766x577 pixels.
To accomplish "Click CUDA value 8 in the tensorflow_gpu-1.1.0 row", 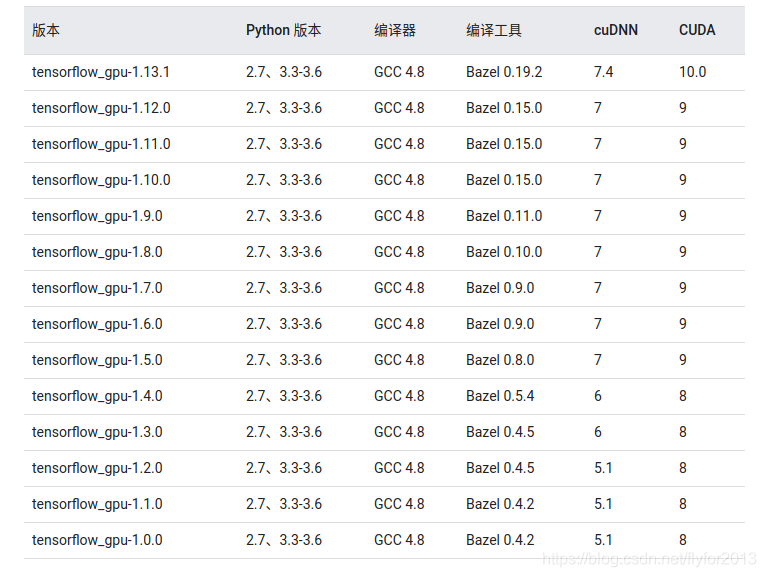I will [683, 504].
